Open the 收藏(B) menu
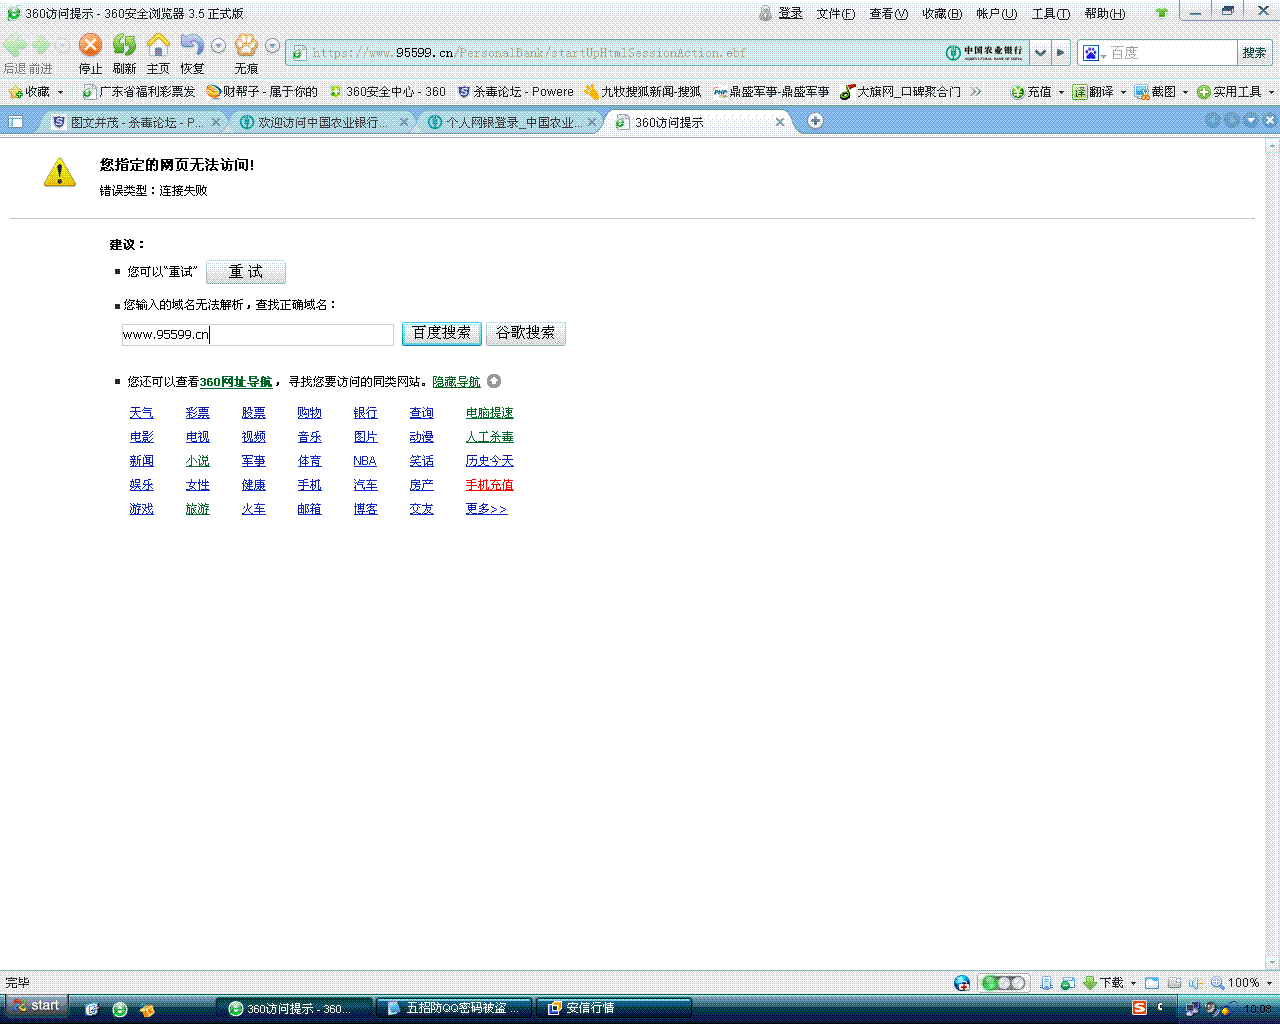The height and width of the screenshot is (1024, 1280). (942, 14)
